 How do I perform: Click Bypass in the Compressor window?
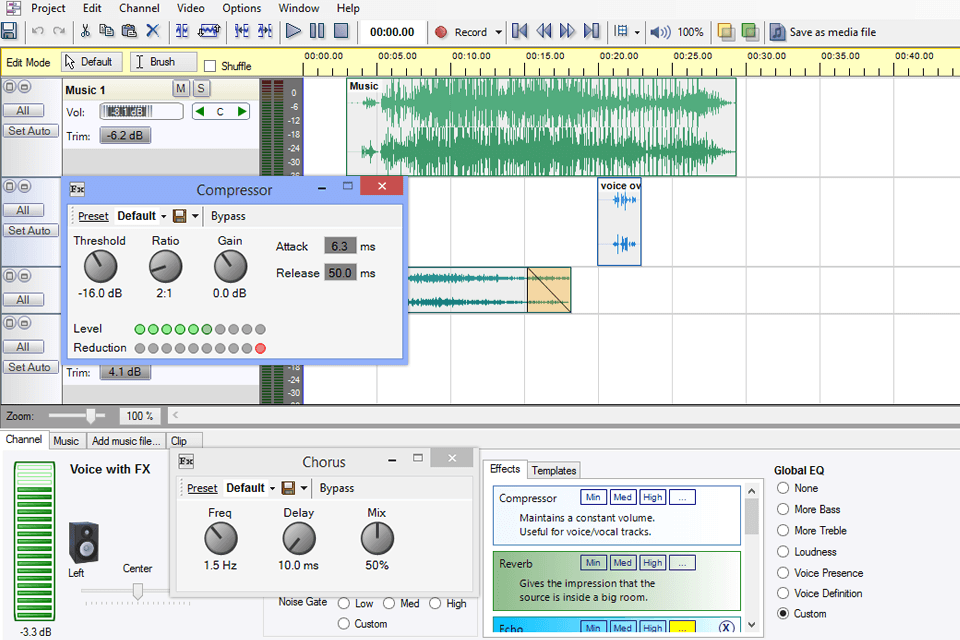(228, 216)
